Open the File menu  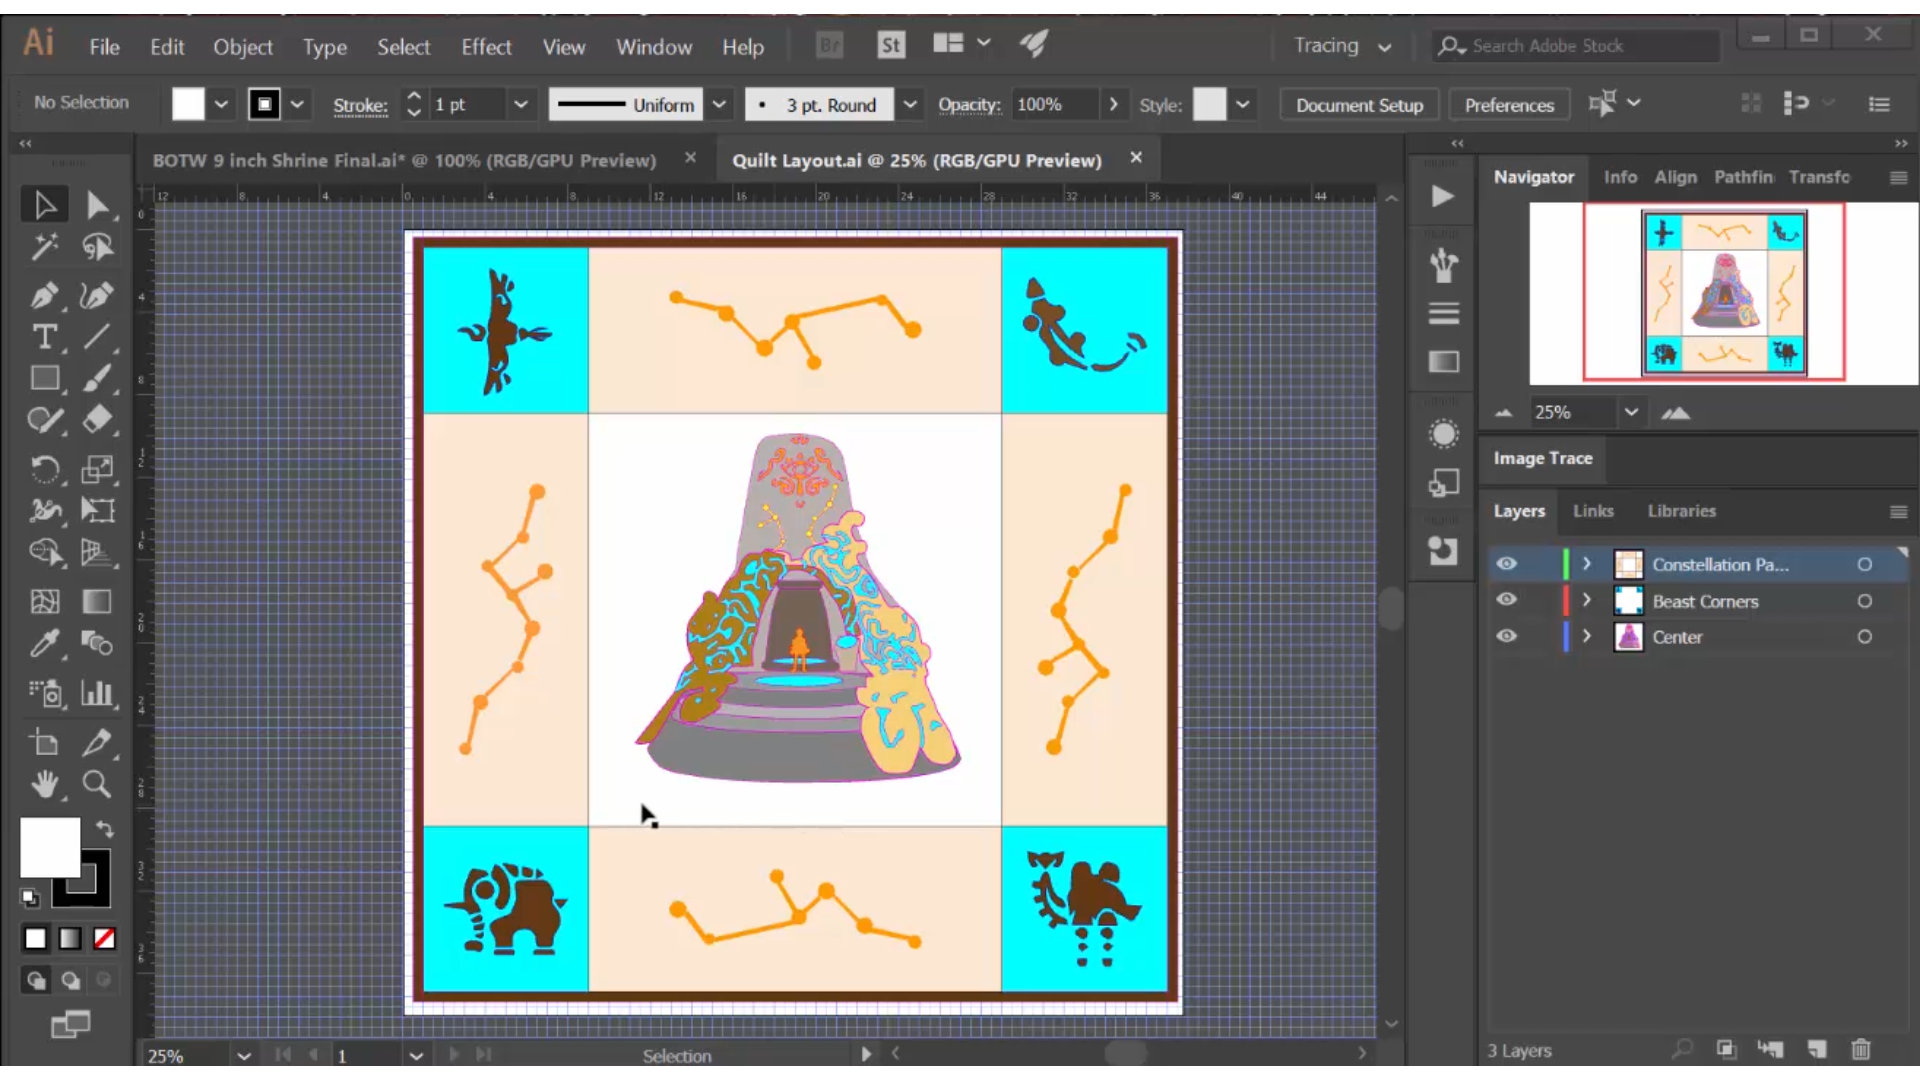(x=104, y=47)
